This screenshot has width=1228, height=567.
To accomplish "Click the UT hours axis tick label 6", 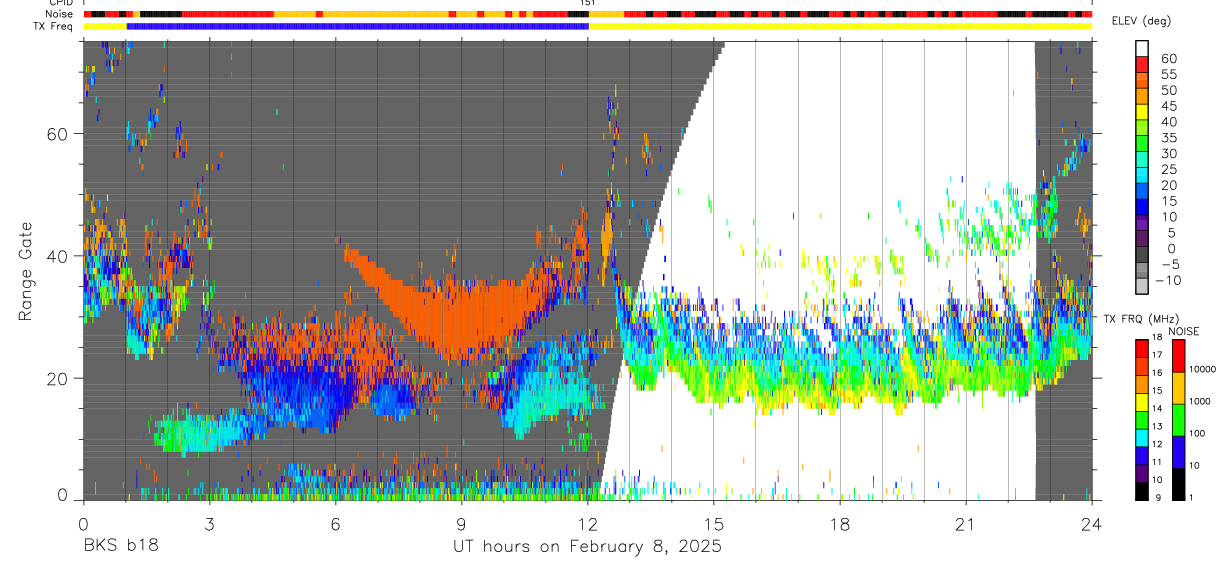I will pyautogui.click(x=335, y=524).
